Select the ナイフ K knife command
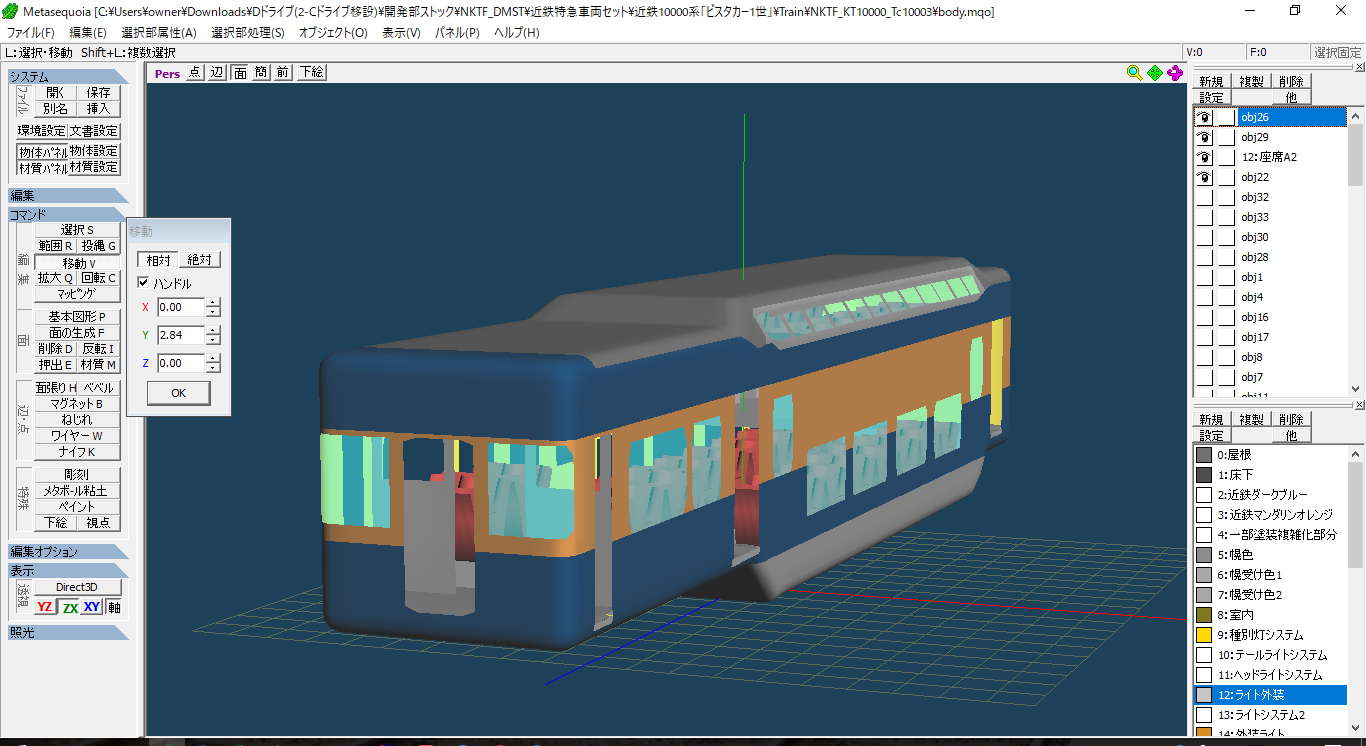This screenshot has height=746, width=1366. click(77, 452)
